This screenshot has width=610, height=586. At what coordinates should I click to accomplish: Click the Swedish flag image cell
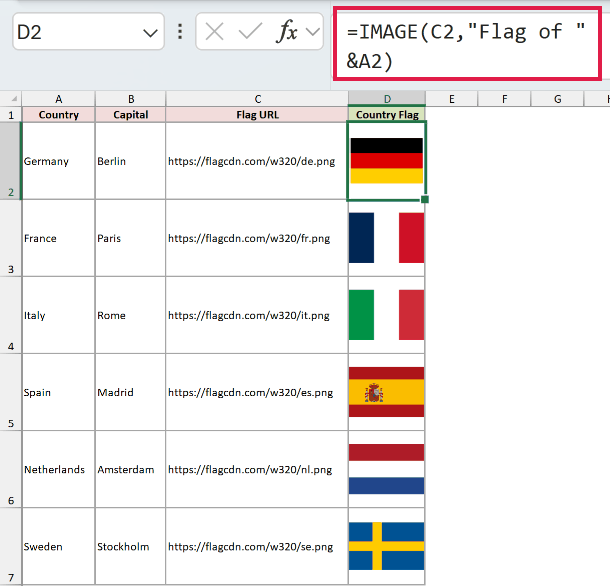(387, 546)
